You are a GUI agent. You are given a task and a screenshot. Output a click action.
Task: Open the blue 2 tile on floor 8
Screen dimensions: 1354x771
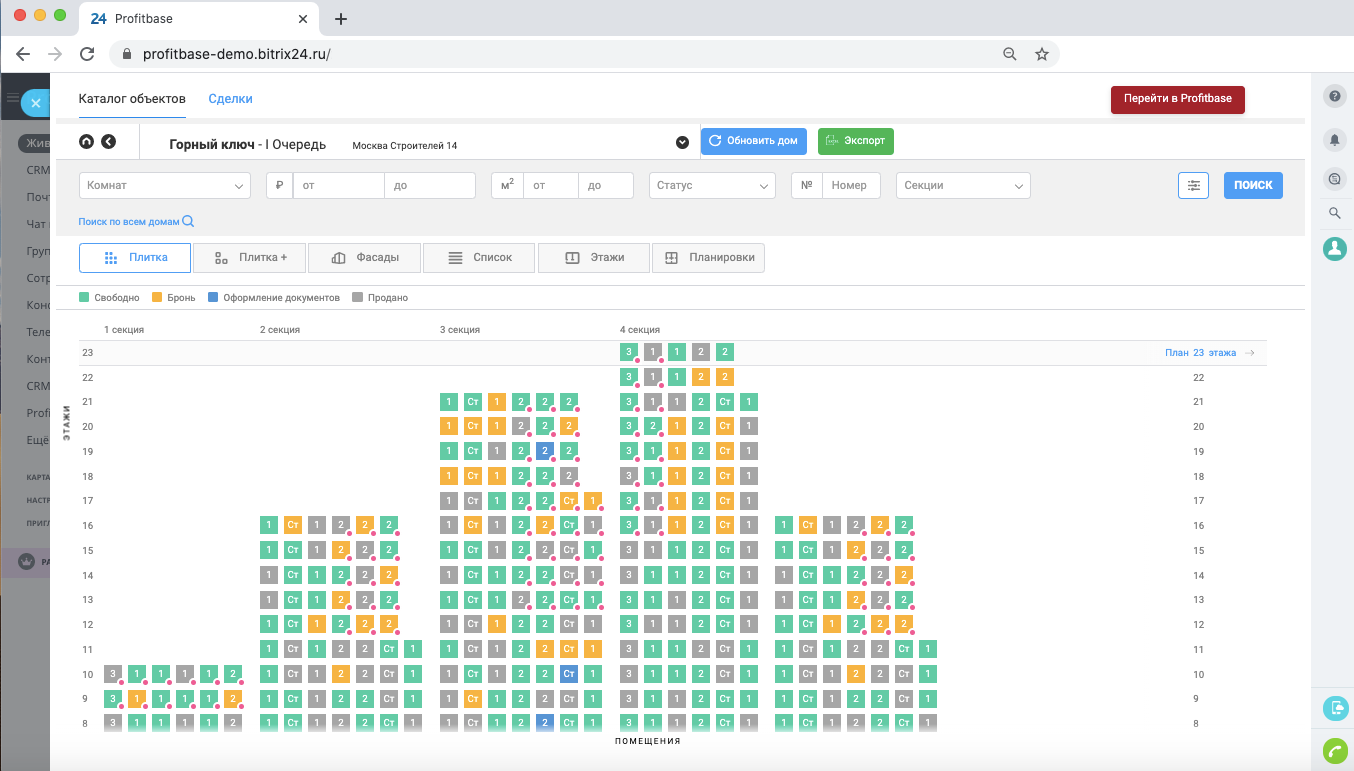point(545,723)
